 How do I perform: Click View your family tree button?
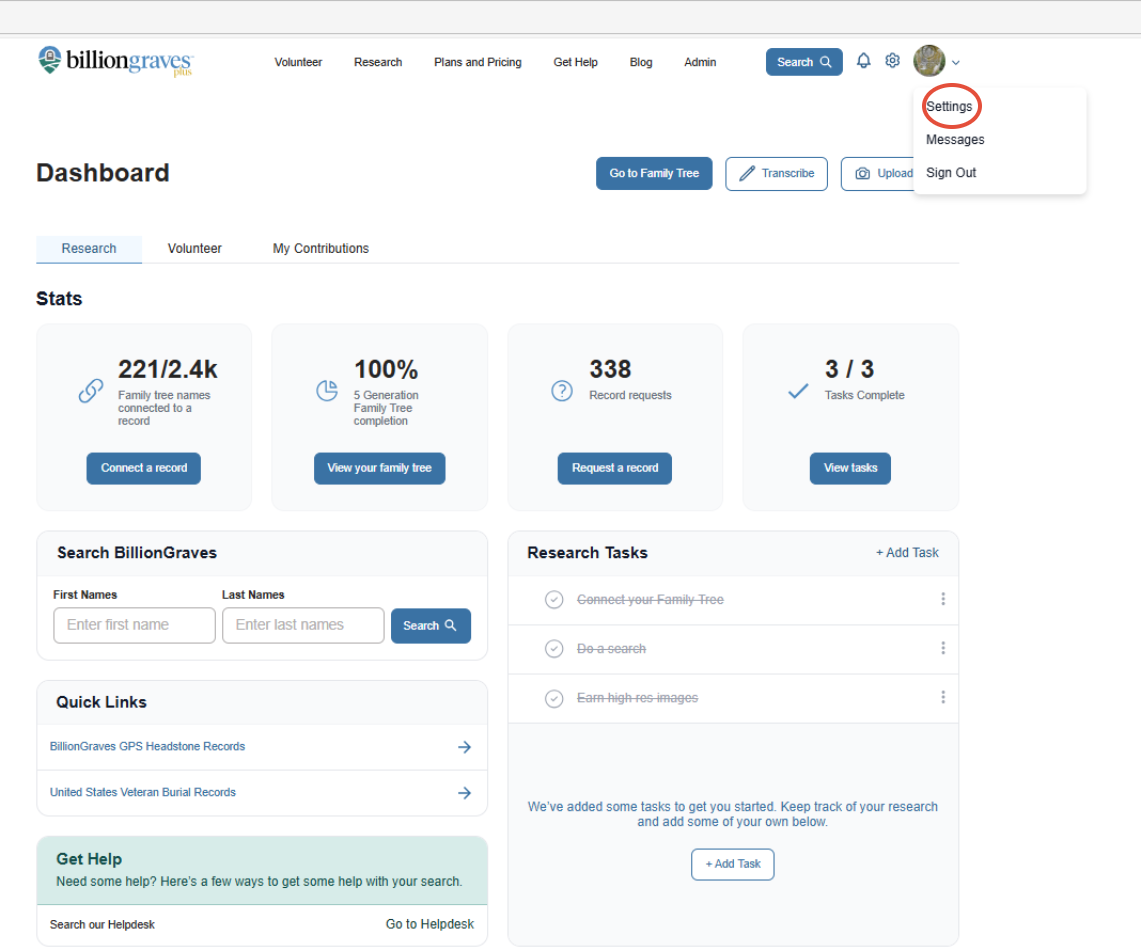[379, 468]
